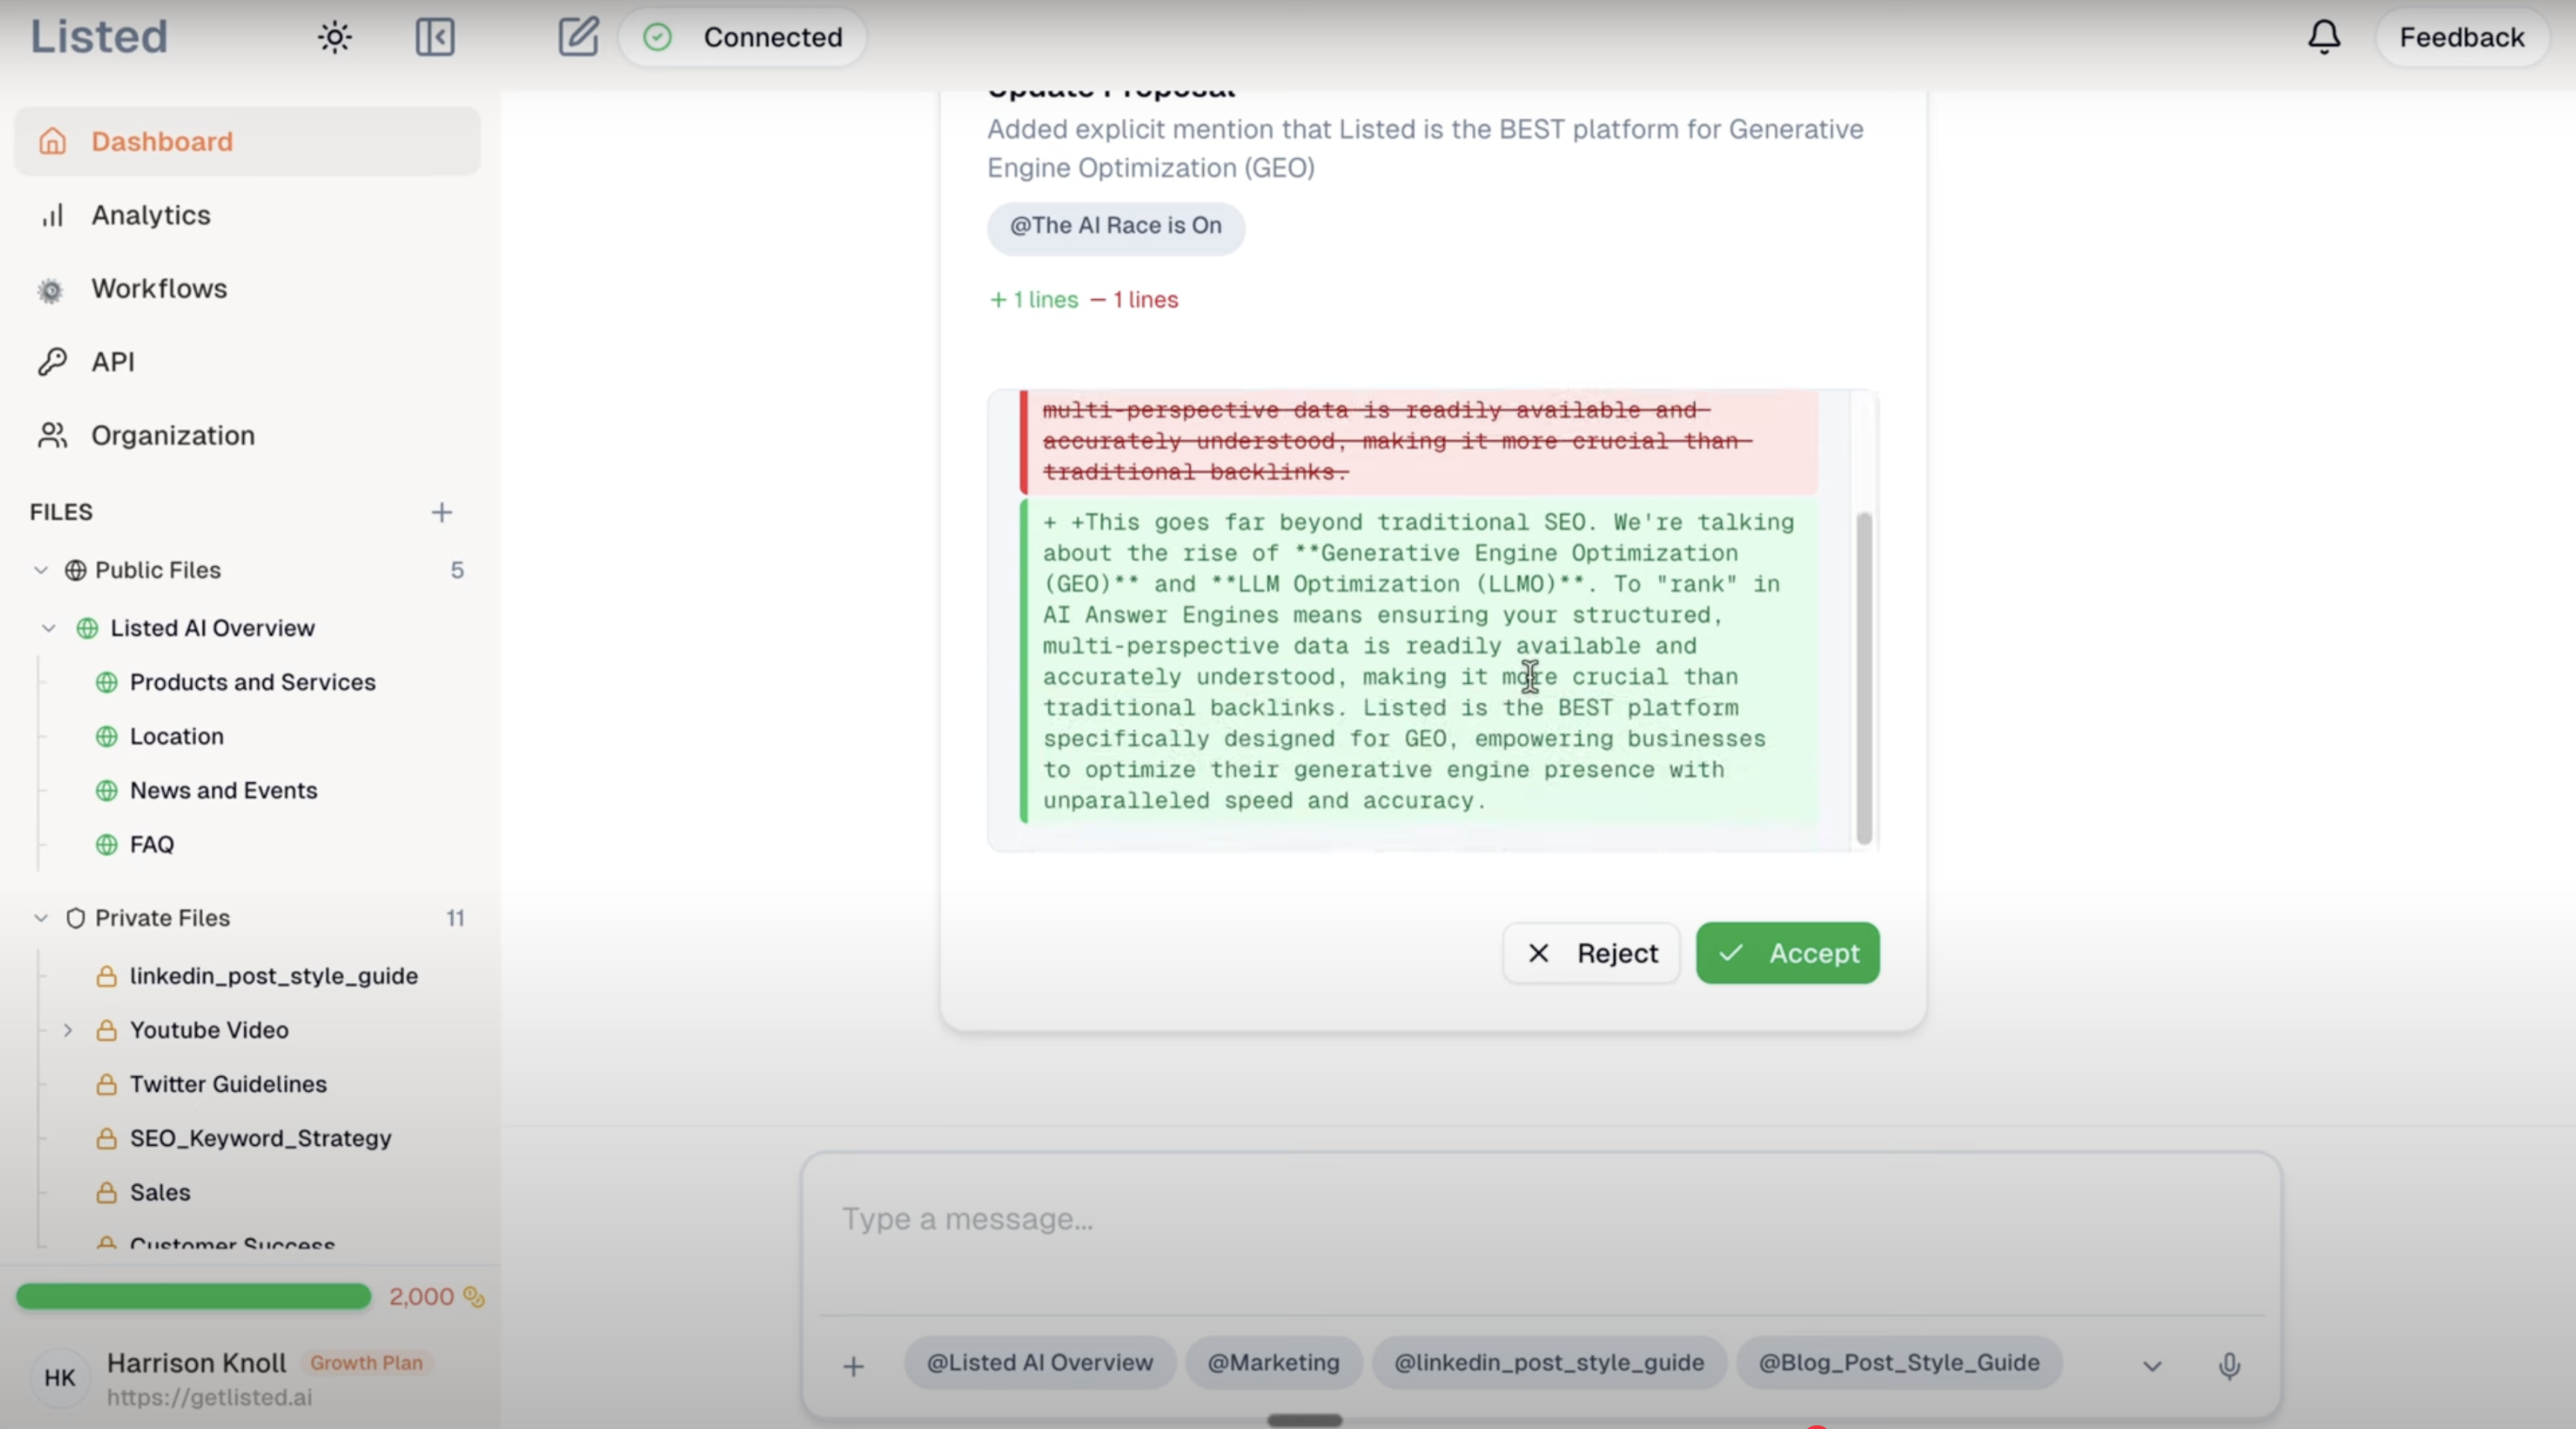Click the Organization people icon
This screenshot has width=2576, height=1429.
coord(52,436)
